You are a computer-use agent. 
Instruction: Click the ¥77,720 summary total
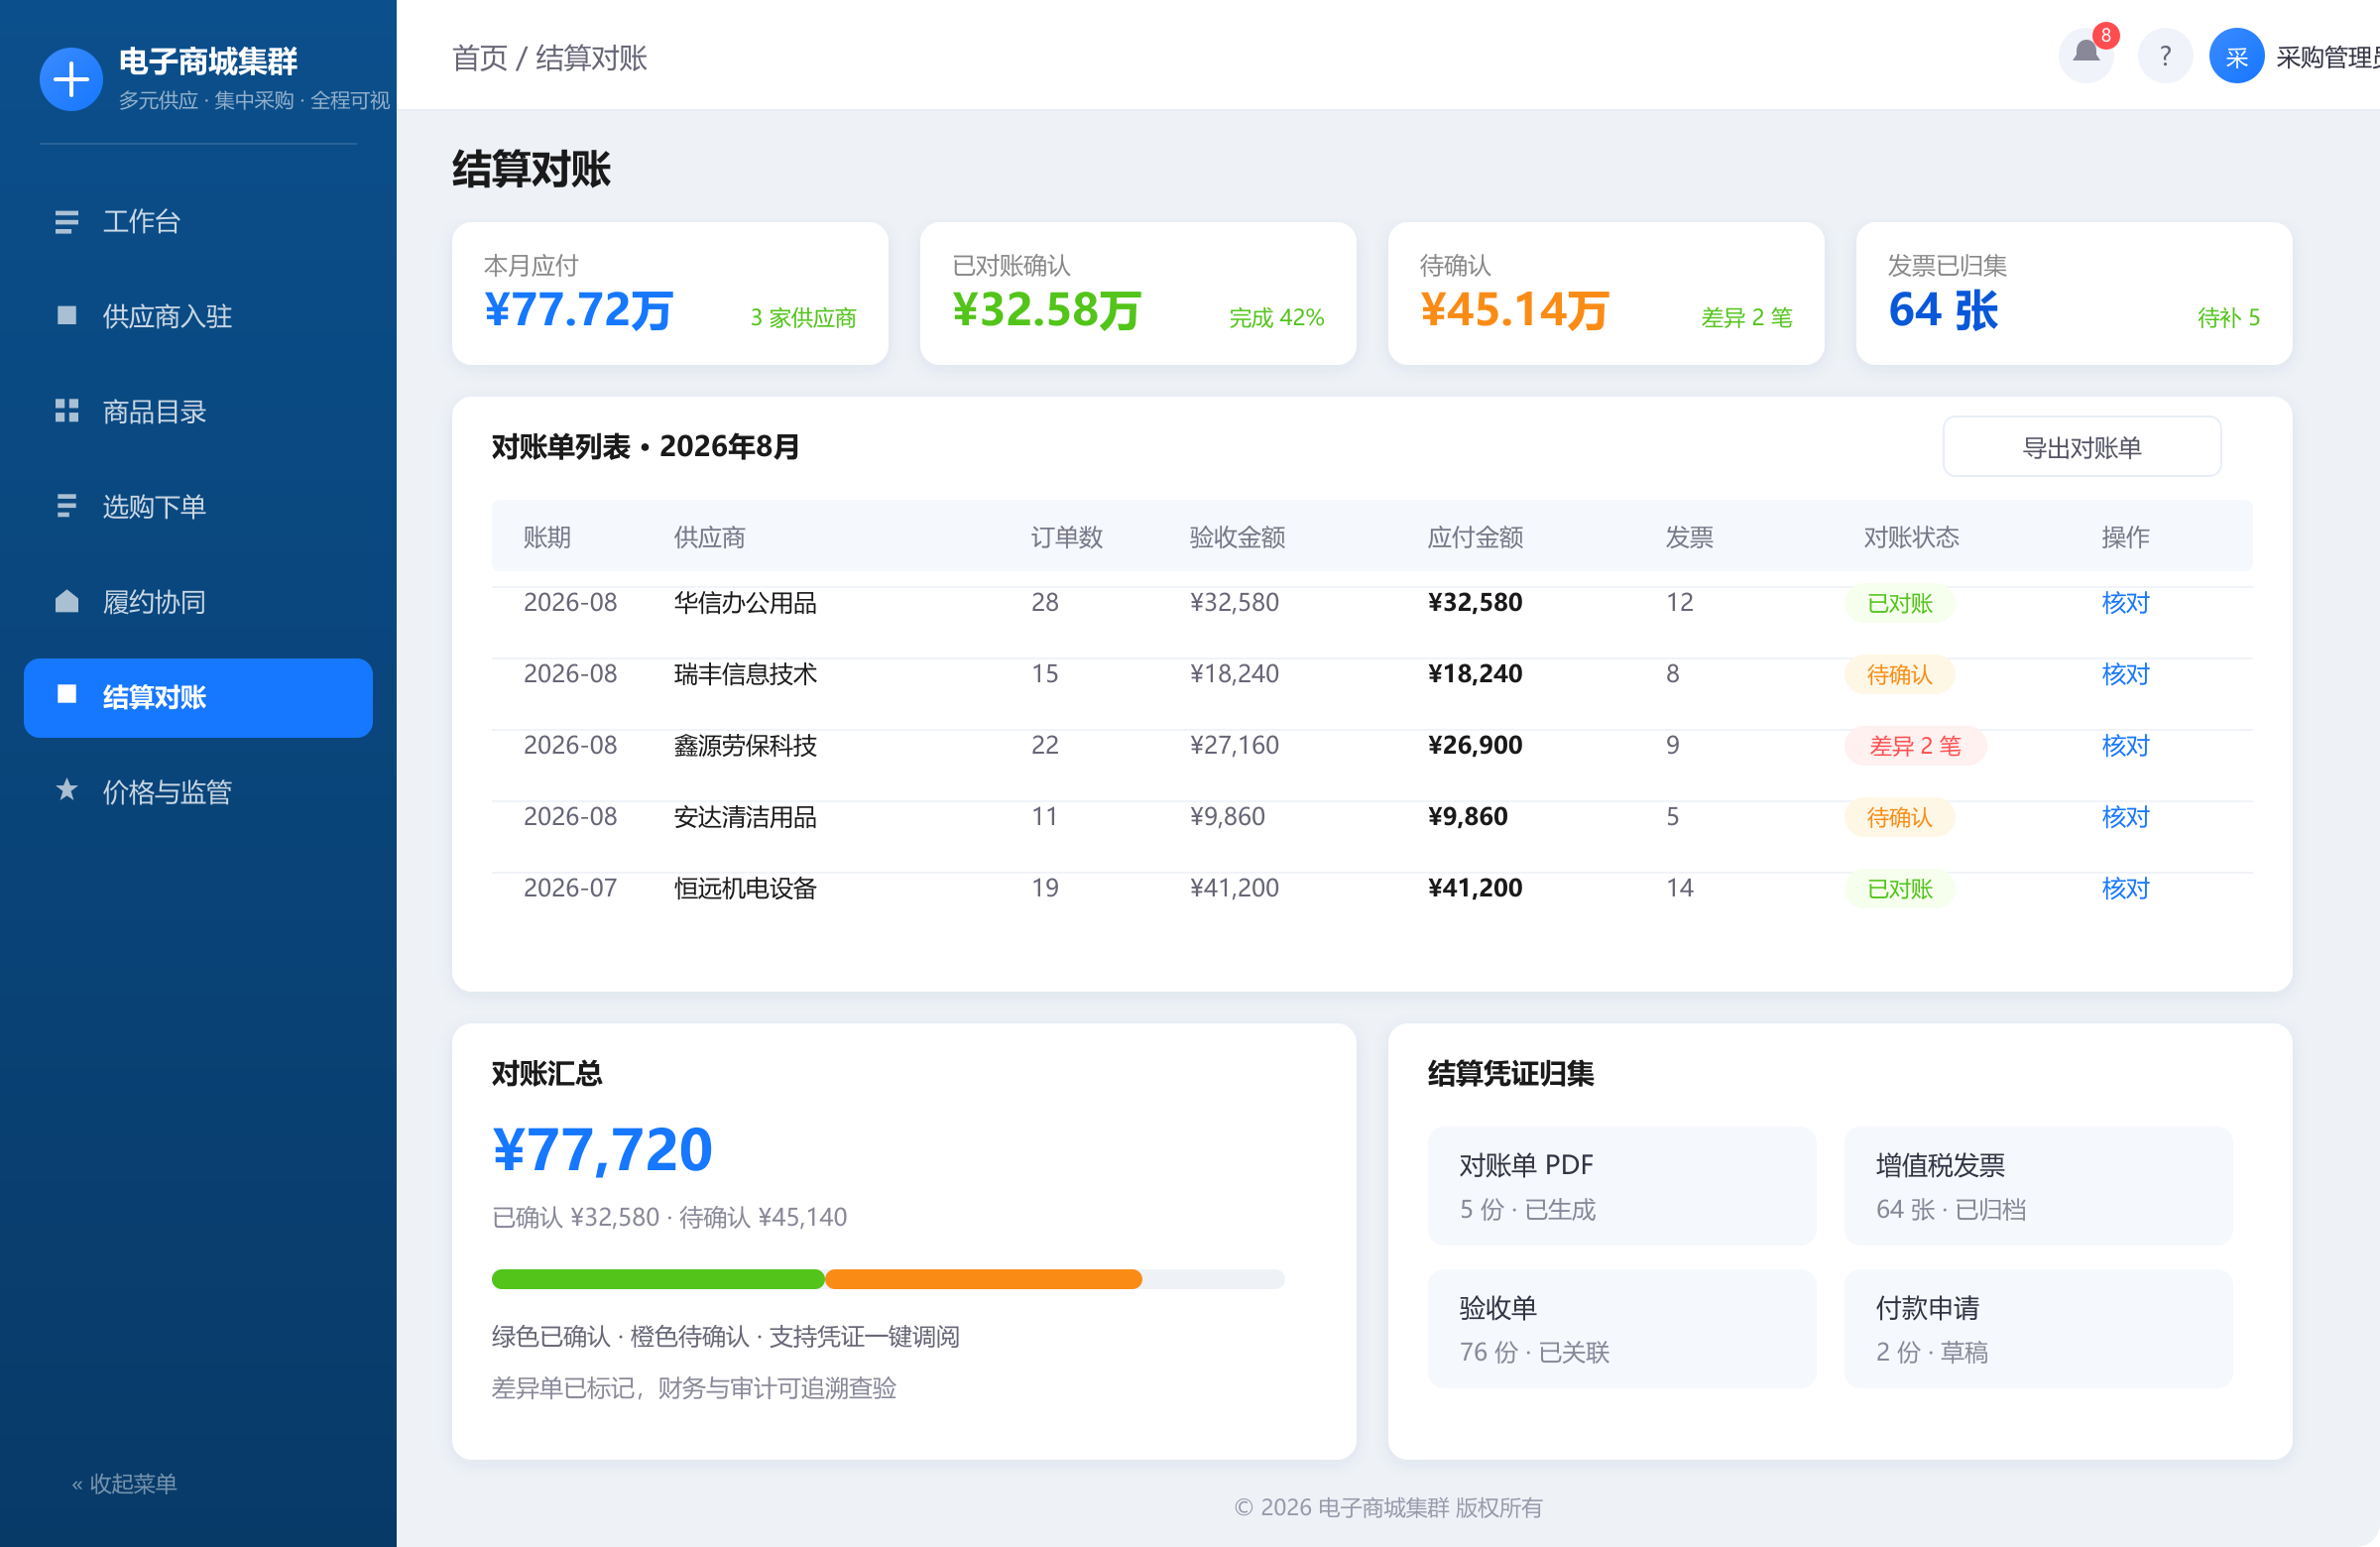point(602,1149)
